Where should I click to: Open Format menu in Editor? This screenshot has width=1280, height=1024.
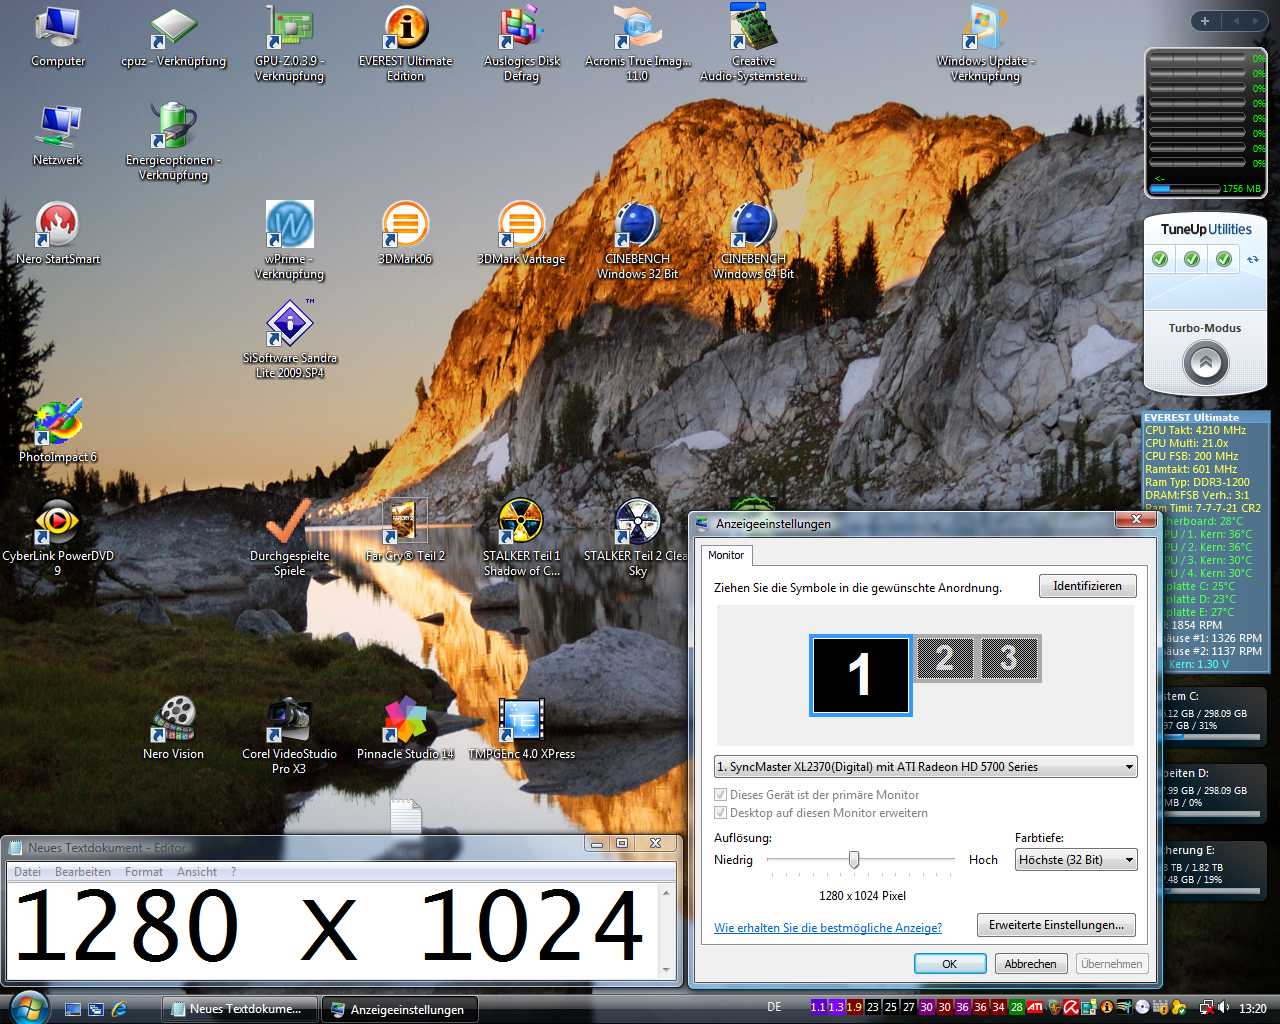click(144, 872)
